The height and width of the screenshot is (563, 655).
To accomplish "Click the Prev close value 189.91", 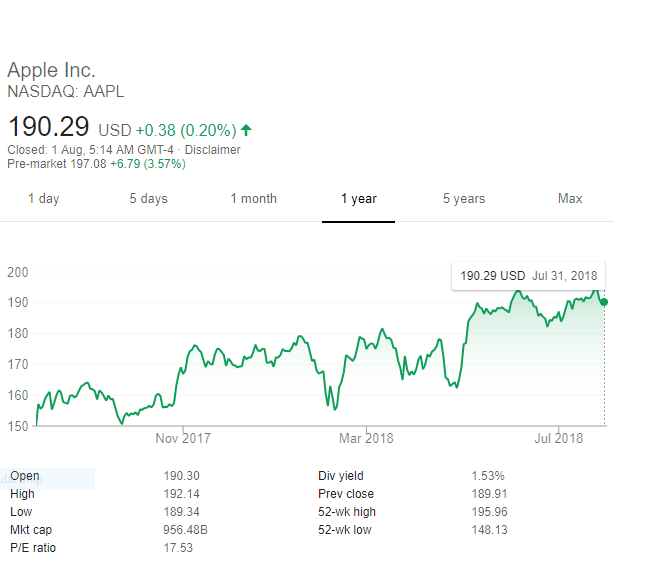I will (489, 494).
